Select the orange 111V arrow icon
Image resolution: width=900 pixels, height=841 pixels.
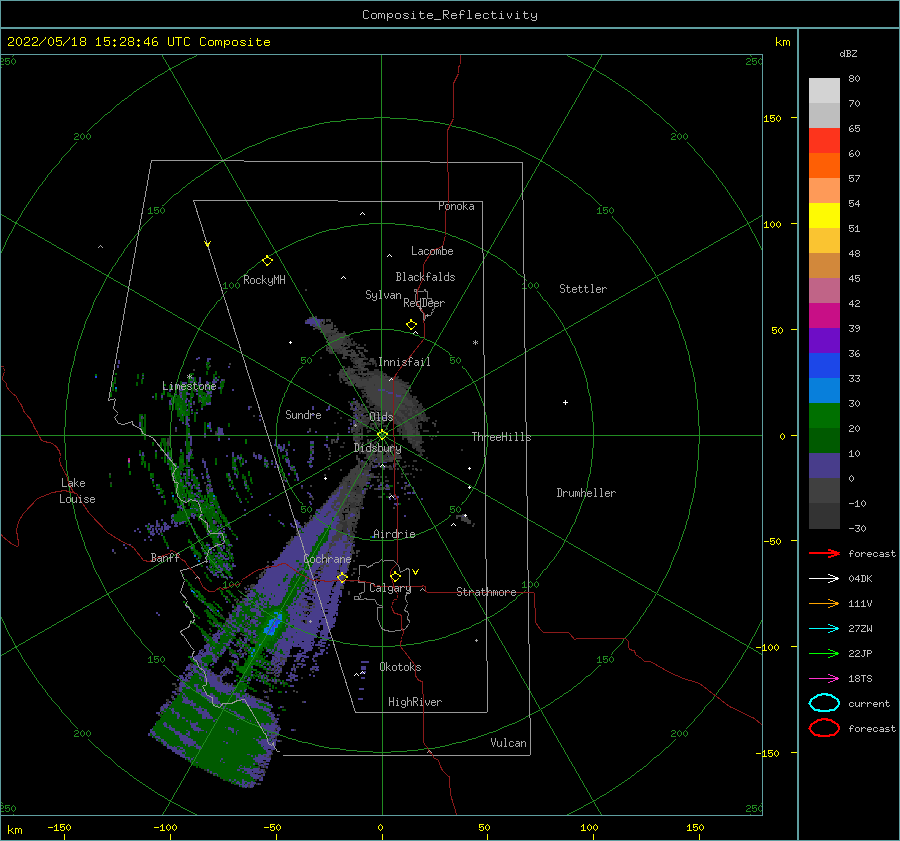(824, 603)
